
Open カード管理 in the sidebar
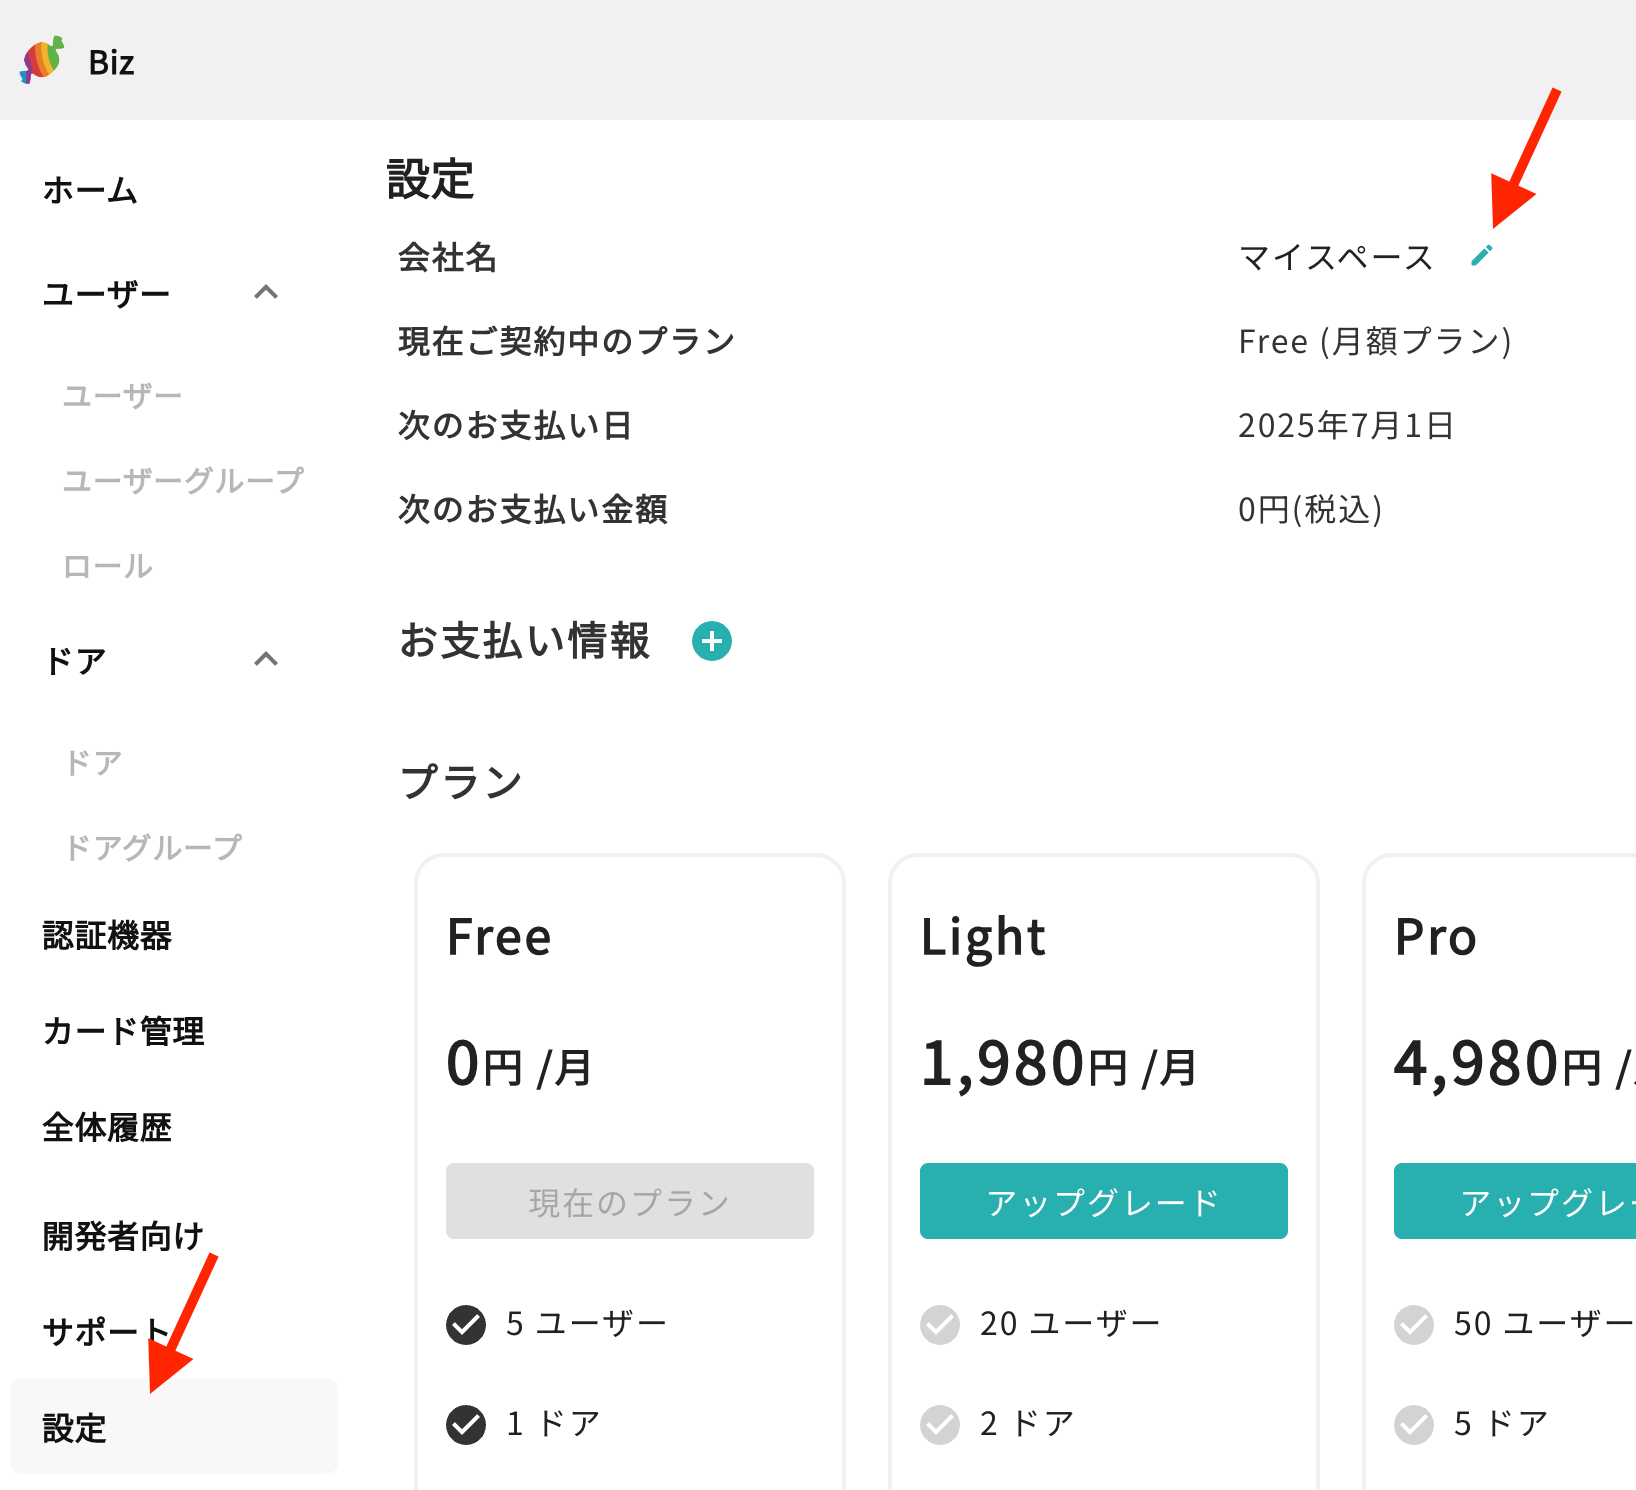coord(123,1031)
